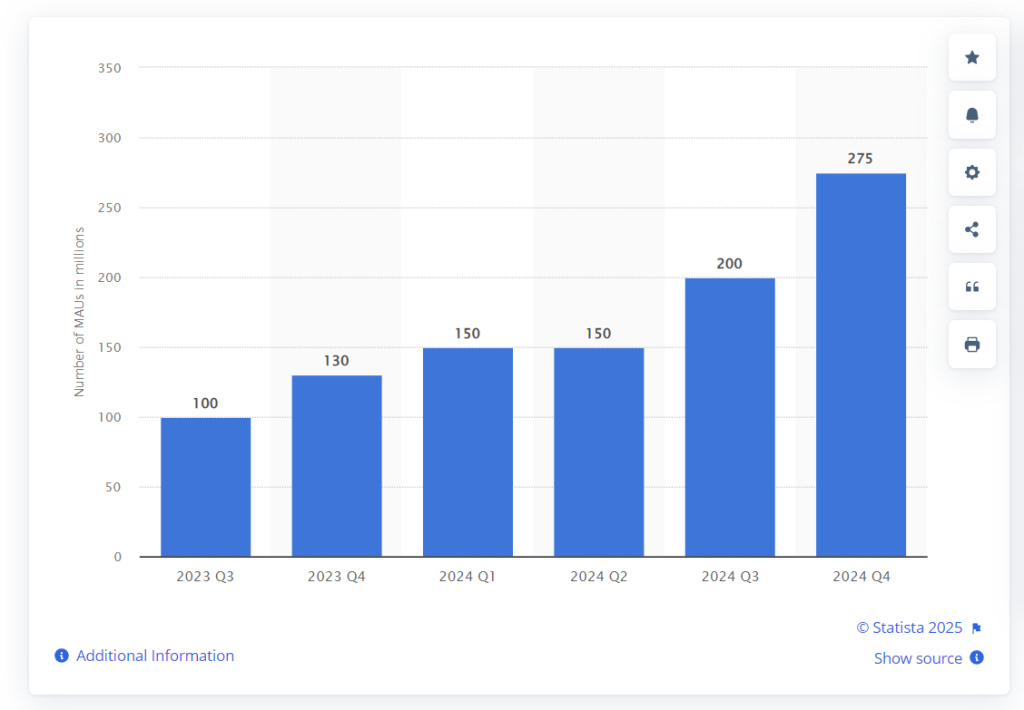Image resolution: width=1024 pixels, height=710 pixels.
Task: Click the 2024 Q2 bar
Action: tap(599, 452)
